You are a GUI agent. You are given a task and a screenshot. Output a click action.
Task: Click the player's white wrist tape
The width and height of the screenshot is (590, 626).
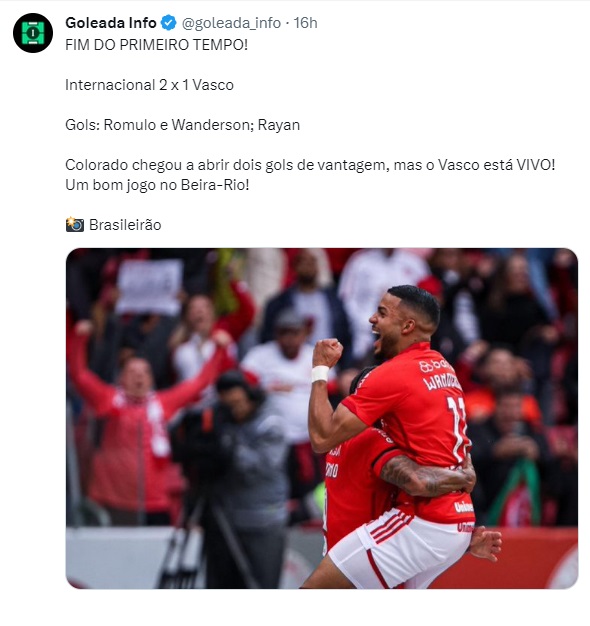coord(320,373)
